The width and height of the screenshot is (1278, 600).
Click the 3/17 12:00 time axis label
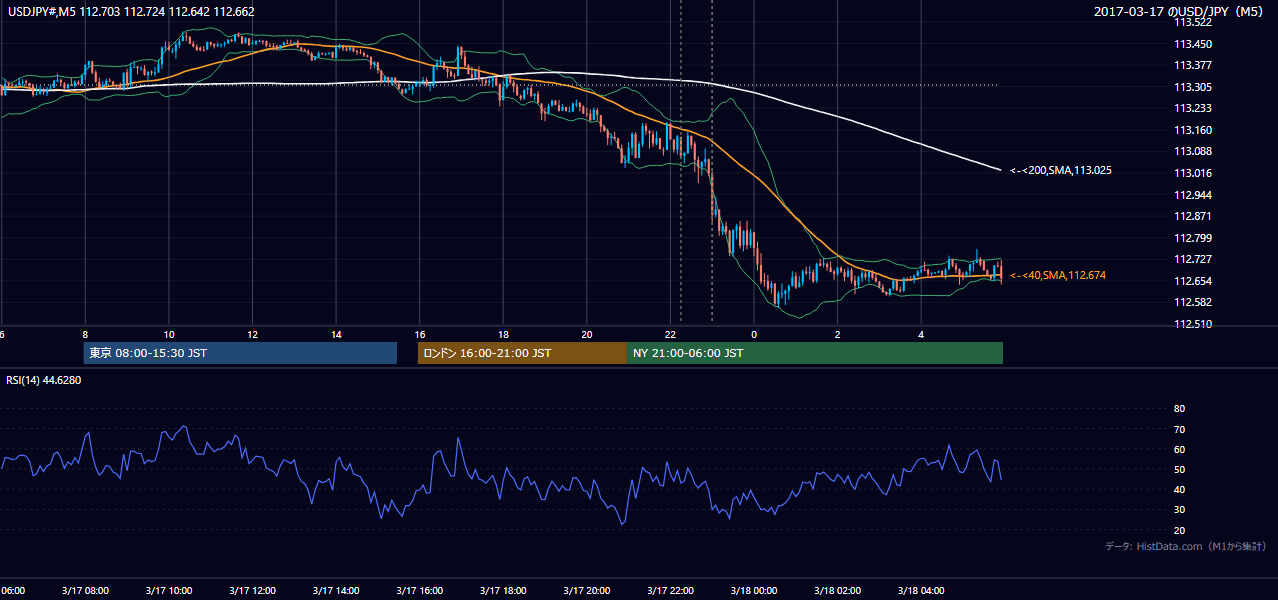pyautogui.click(x=252, y=590)
